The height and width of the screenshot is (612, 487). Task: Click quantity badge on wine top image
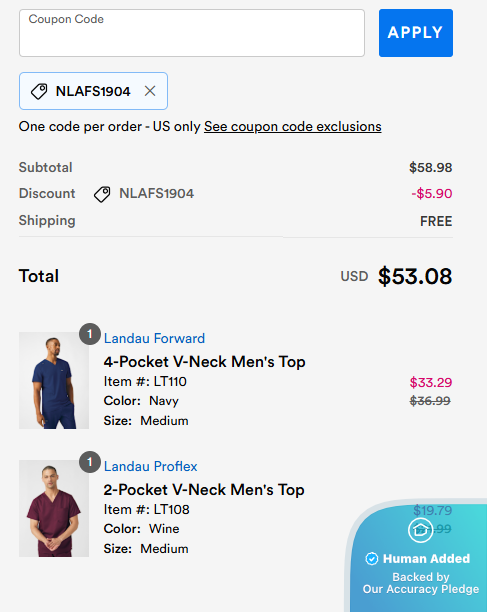(x=90, y=462)
